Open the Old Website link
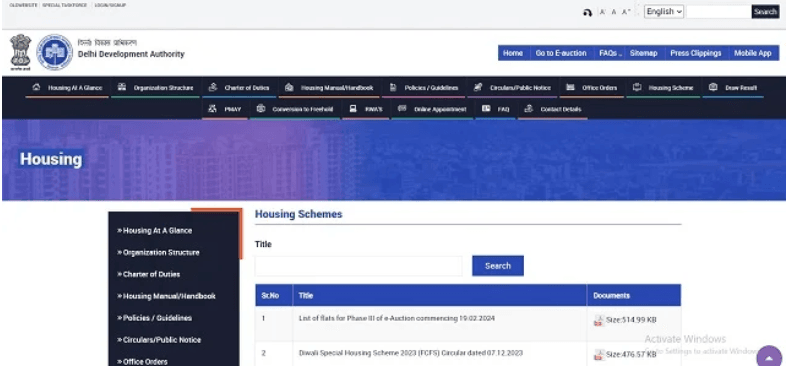Image resolution: width=786 pixels, height=371 pixels. 23,5
